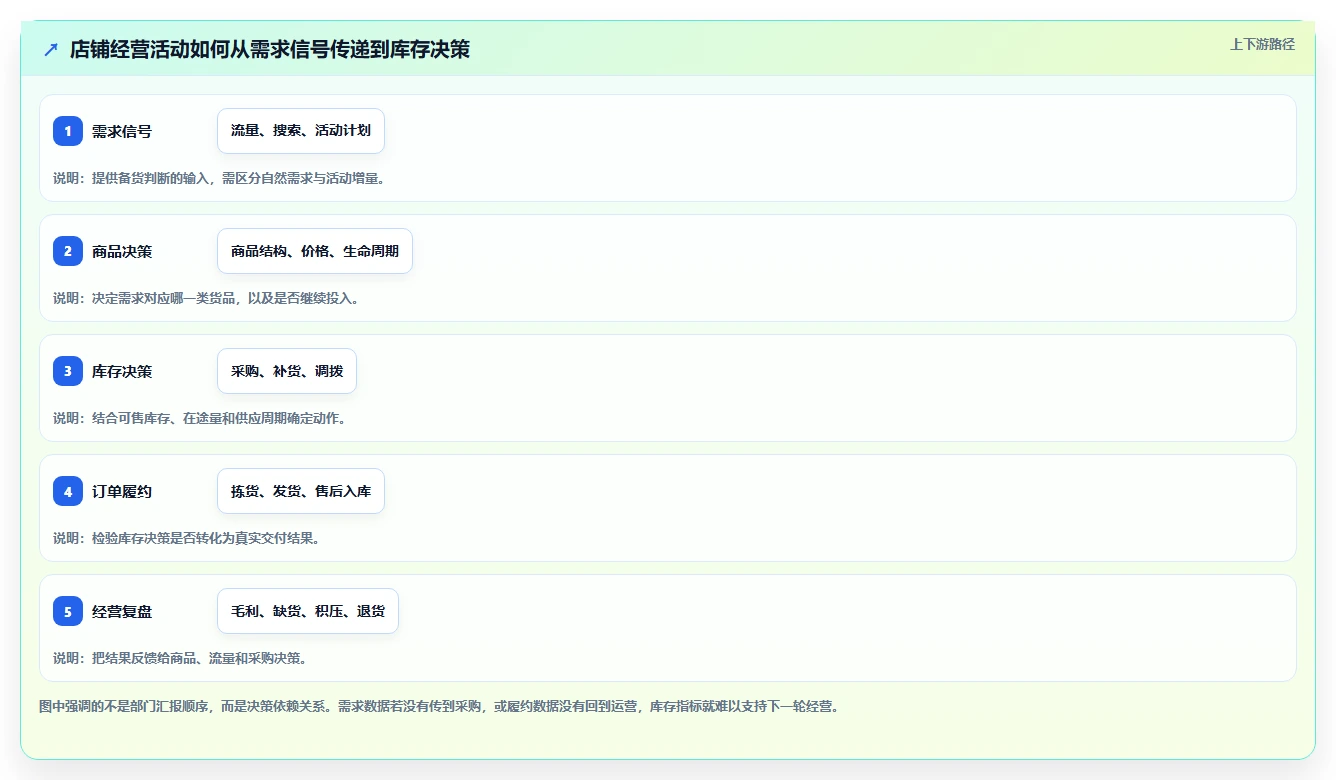This screenshot has width=1336, height=780.
Task: Click the note 提供备货判断的输入
Action: coord(151,178)
